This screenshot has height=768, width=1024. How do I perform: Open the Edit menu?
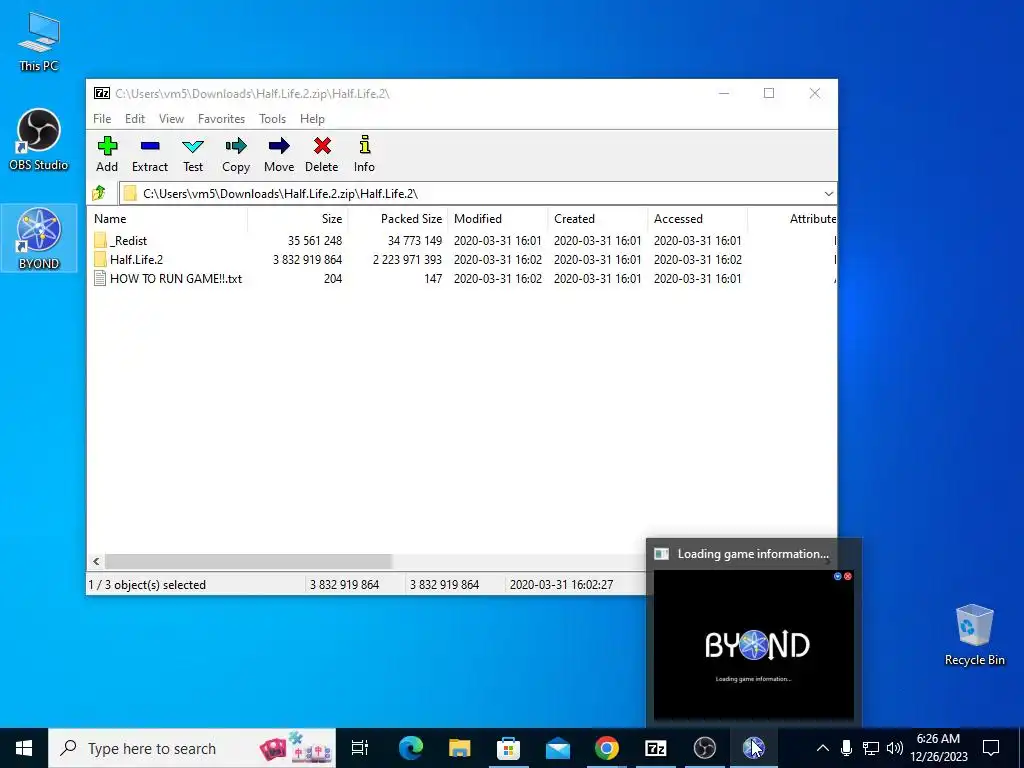pyautogui.click(x=135, y=119)
